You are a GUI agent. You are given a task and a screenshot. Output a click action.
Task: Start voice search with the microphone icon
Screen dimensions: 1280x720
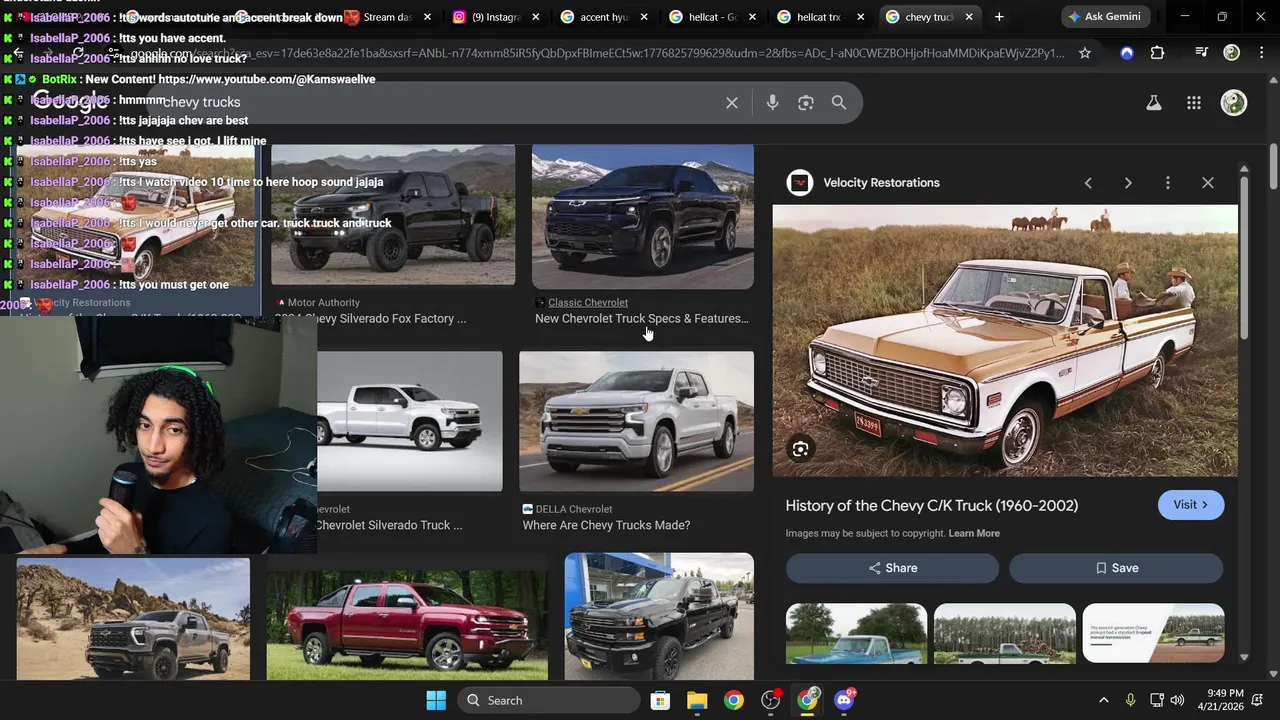point(772,102)
